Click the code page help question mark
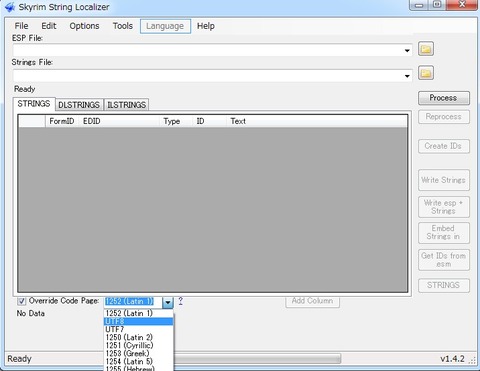Screen dimensions: 480x371 click(180, 301)
